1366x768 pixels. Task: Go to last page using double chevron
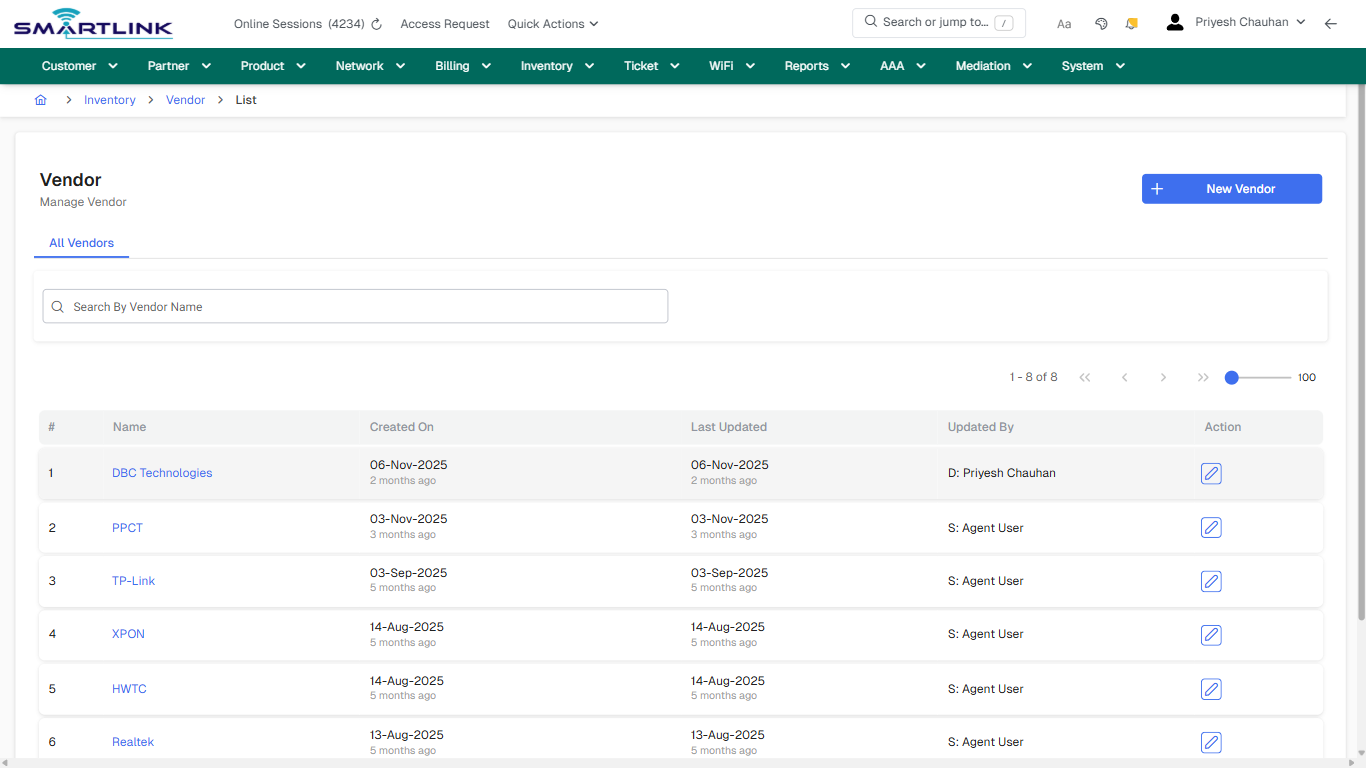click(1203, 377)
